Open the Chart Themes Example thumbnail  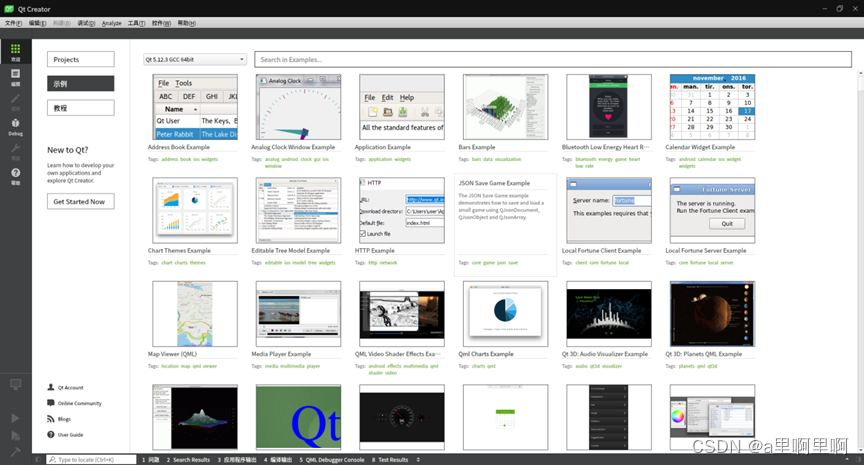[195, 210]
